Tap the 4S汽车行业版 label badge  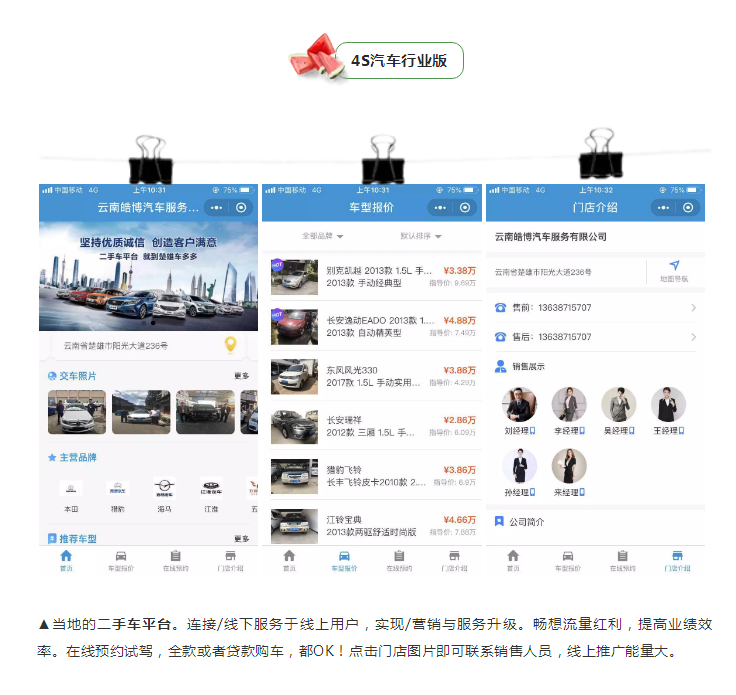point(399,61)
